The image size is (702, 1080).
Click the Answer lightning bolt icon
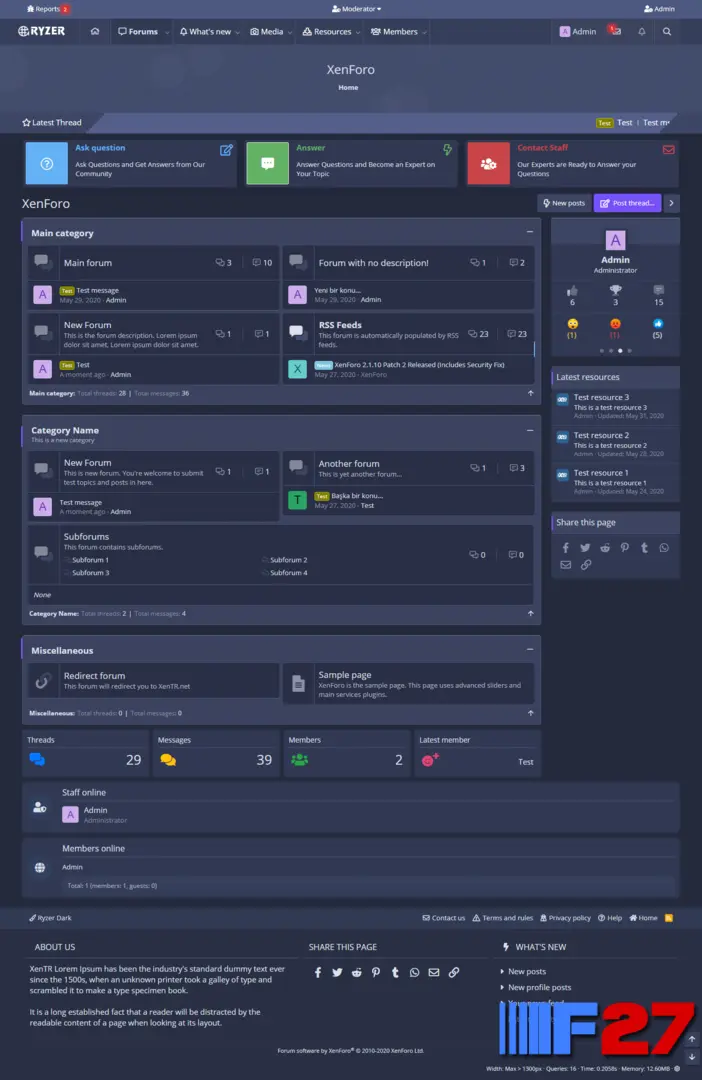point(448,149)
